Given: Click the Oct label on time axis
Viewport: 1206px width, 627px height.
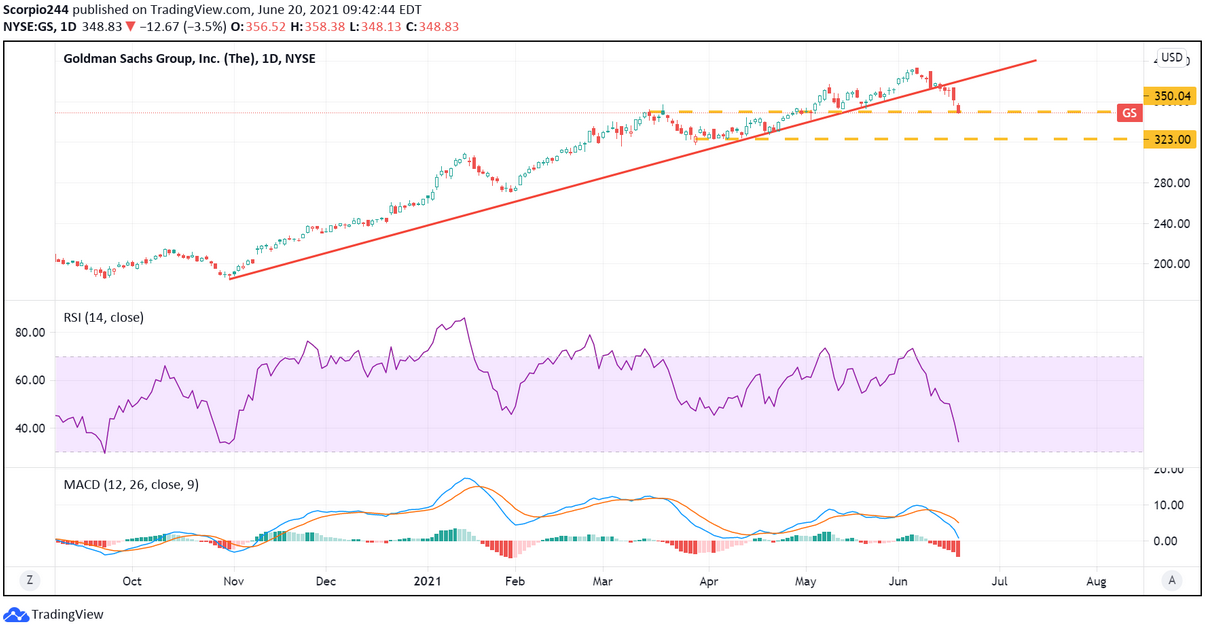Looking at the screenshot, I should pyautogui.click(x=132, y=580).
